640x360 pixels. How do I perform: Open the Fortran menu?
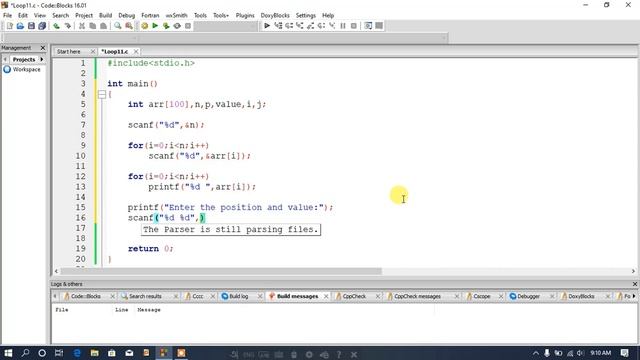150,15
